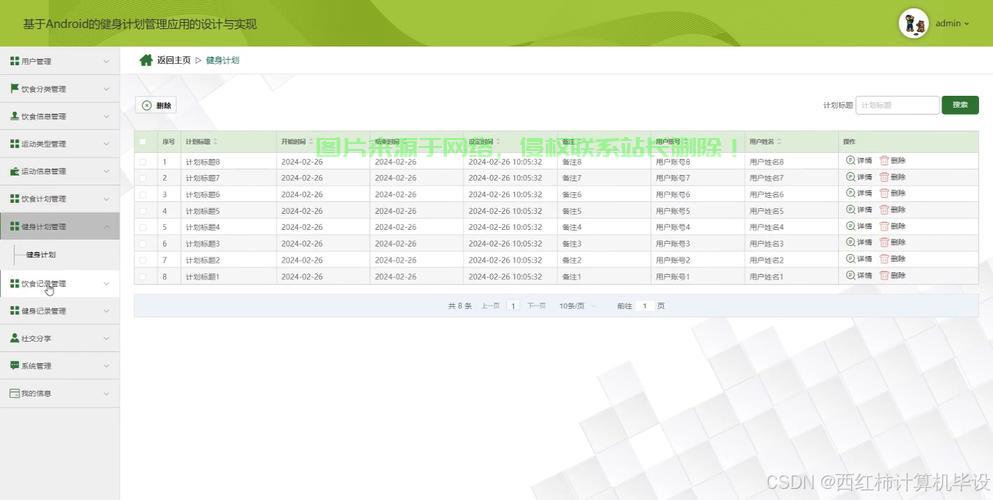Focus the 前往 page number input
993x500 pixels.
pos(645,306)
